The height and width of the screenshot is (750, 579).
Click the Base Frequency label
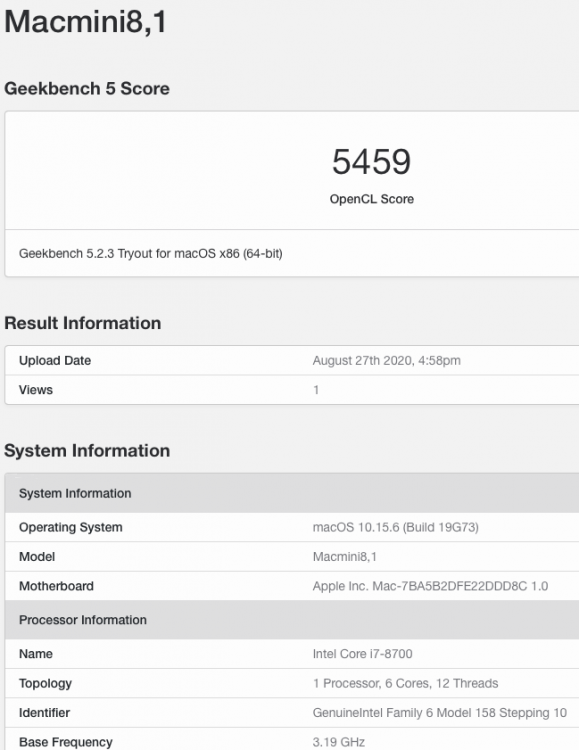[x=66, y=742]
